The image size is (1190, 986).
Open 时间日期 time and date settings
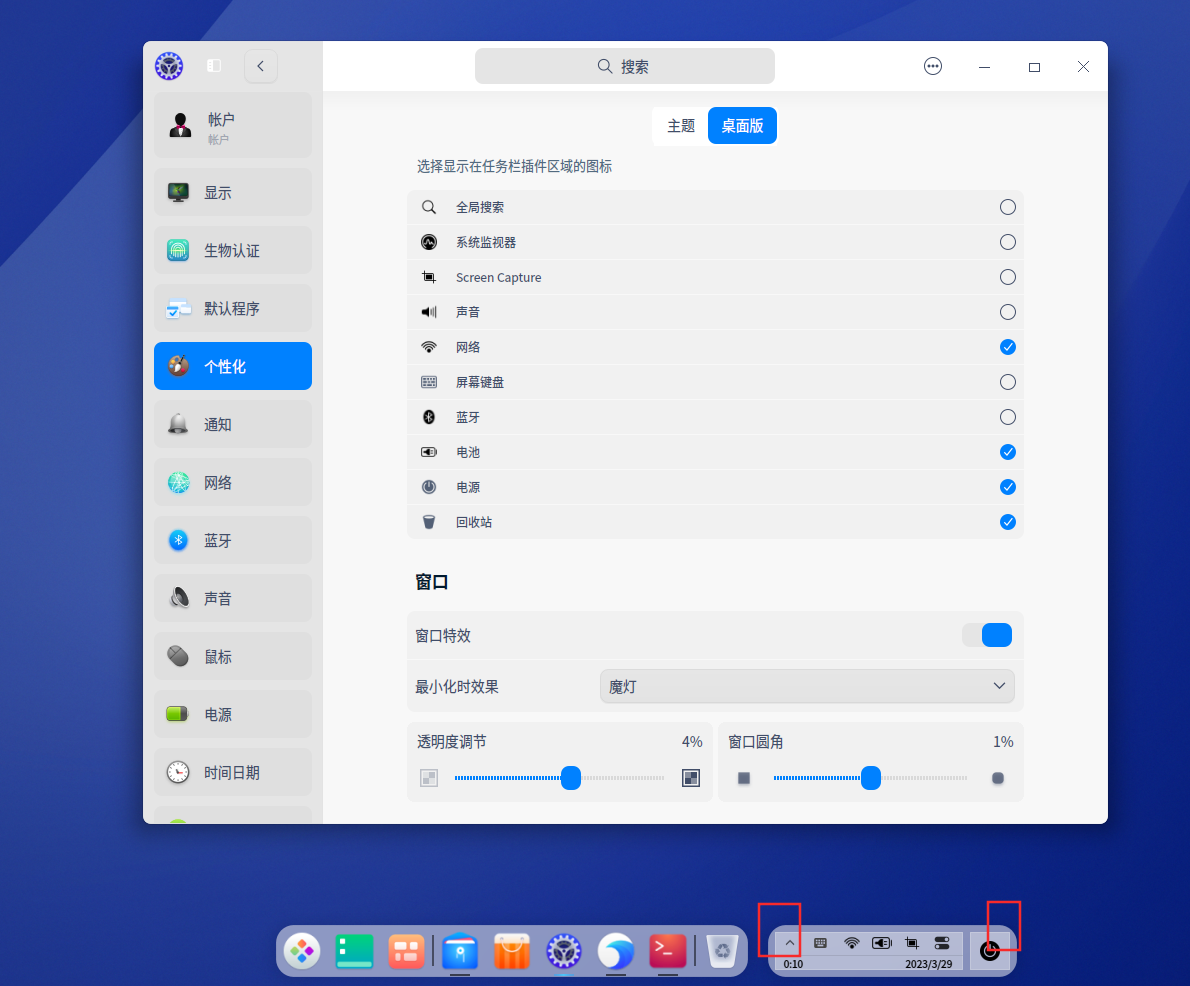coord(232,773)
